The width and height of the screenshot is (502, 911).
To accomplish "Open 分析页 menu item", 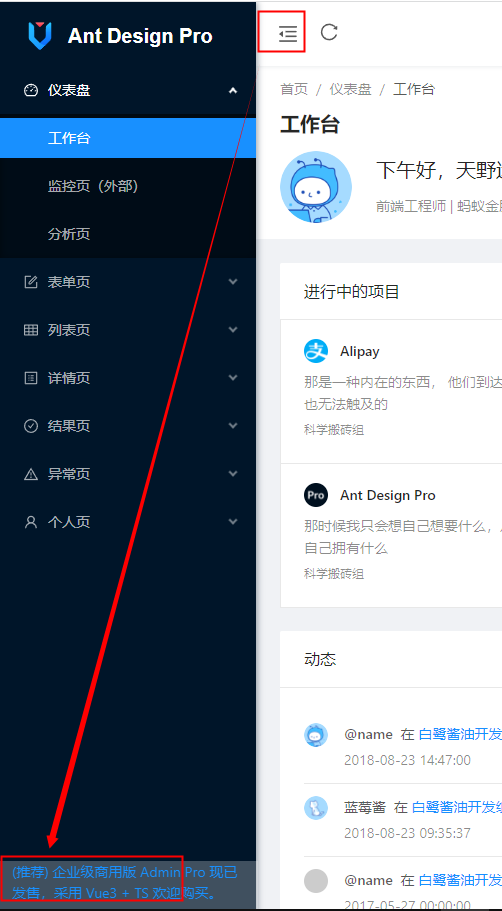I will (128, 234).
